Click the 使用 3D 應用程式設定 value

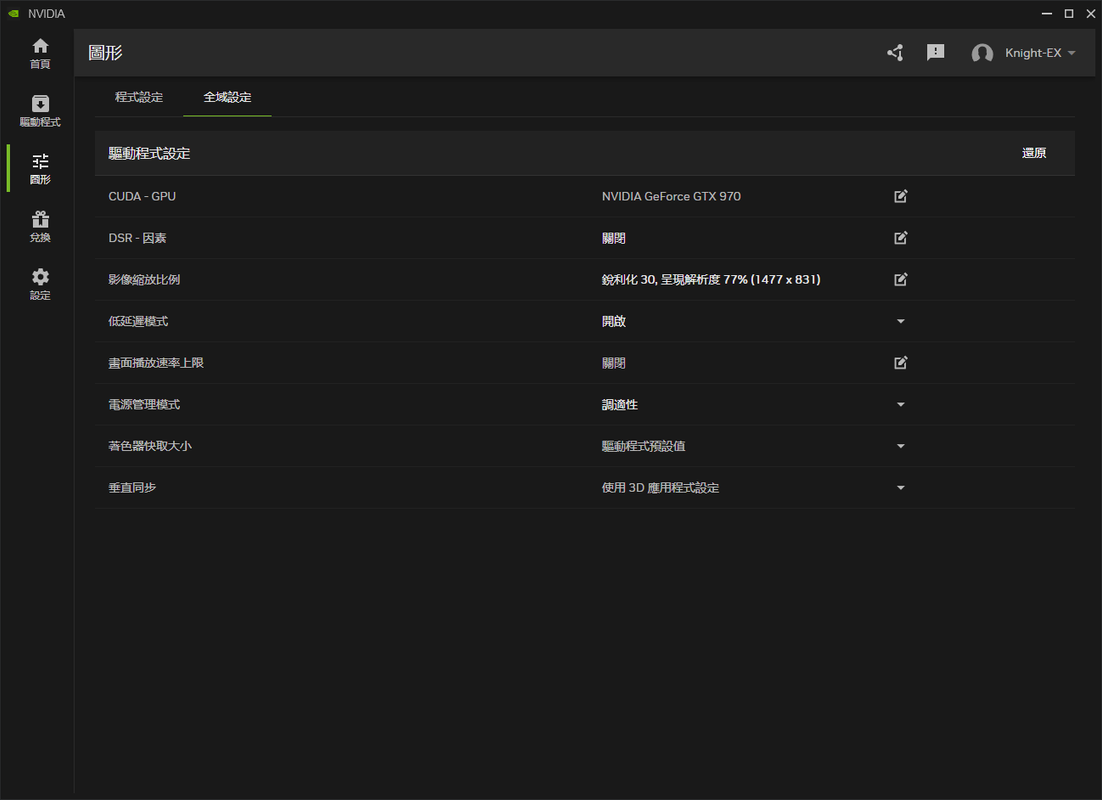(x=661, y=487)
